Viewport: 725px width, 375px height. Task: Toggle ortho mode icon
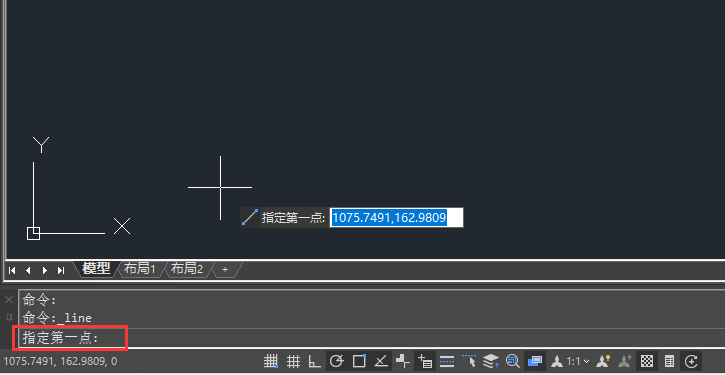tap(314, 361)
